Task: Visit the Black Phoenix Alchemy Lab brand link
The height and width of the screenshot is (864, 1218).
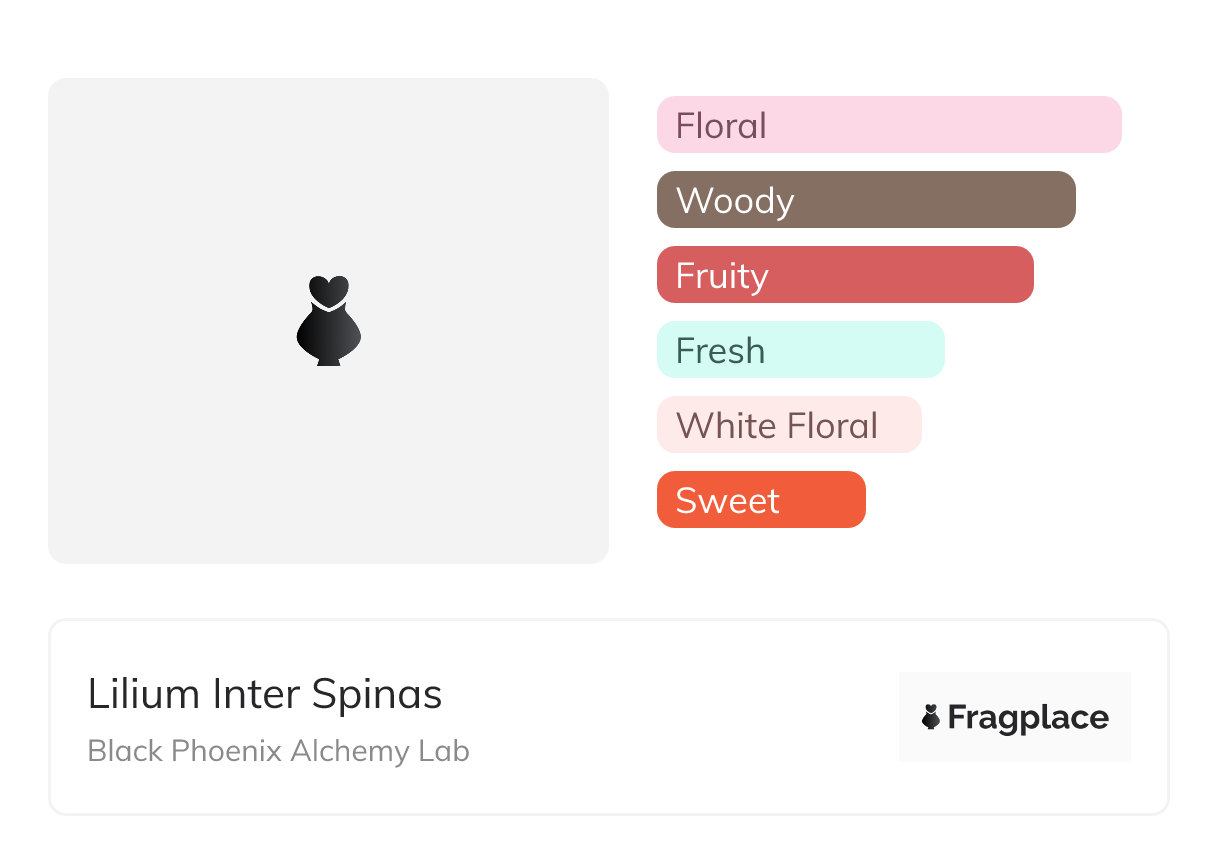Action: point(278,751)
